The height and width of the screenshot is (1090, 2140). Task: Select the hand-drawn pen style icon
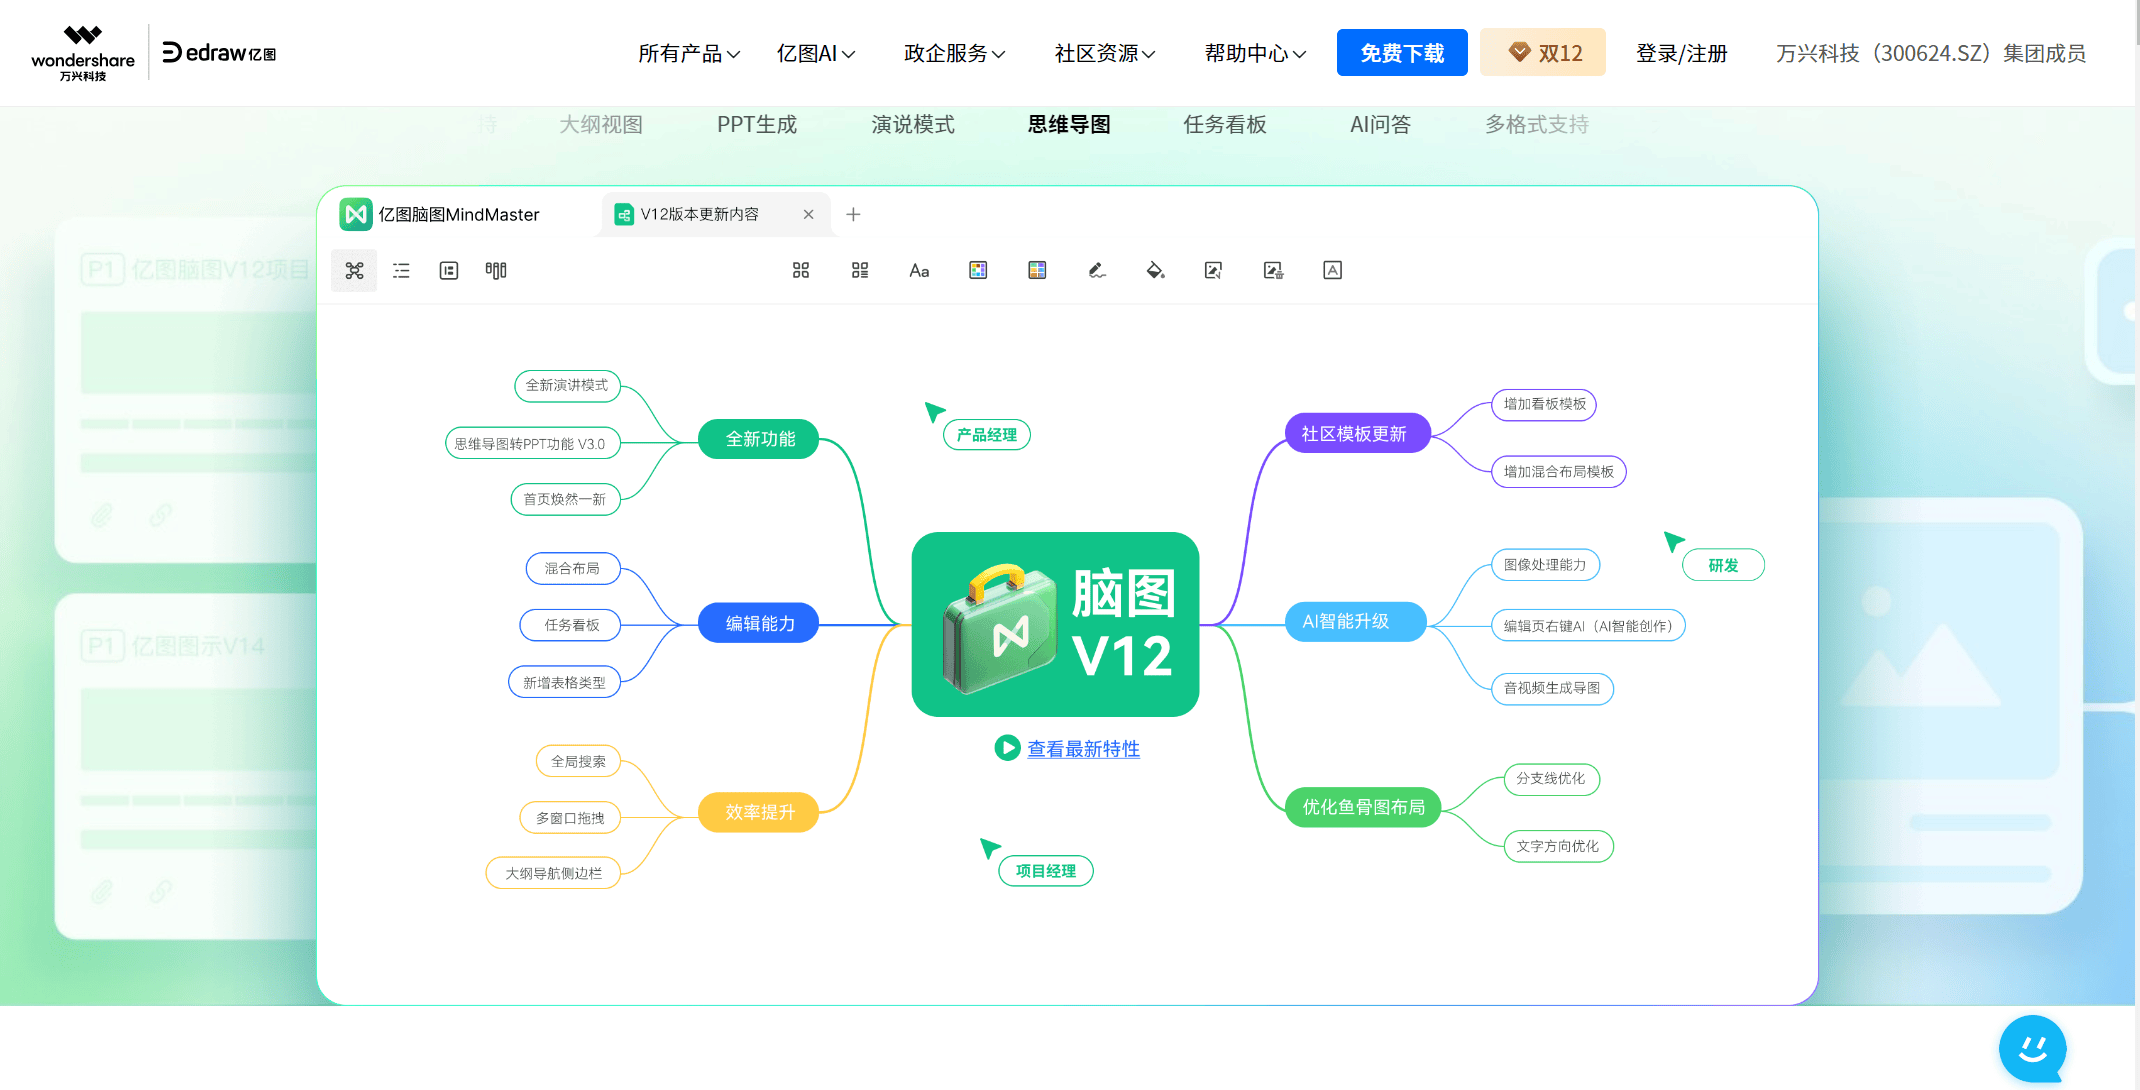(x=1097, y=271)
